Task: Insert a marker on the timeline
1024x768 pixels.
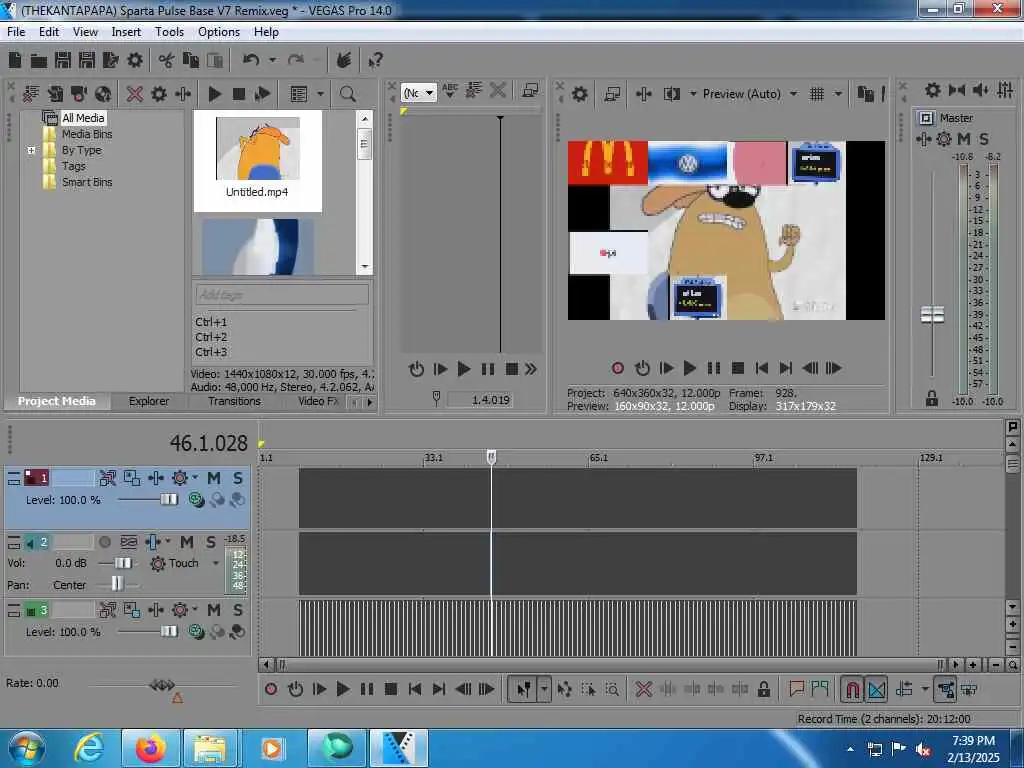Action: 796,689
